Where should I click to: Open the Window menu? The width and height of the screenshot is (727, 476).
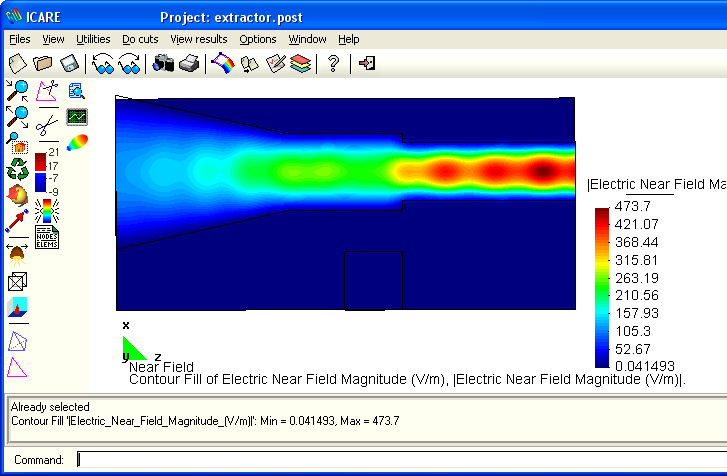click(307, 39)
